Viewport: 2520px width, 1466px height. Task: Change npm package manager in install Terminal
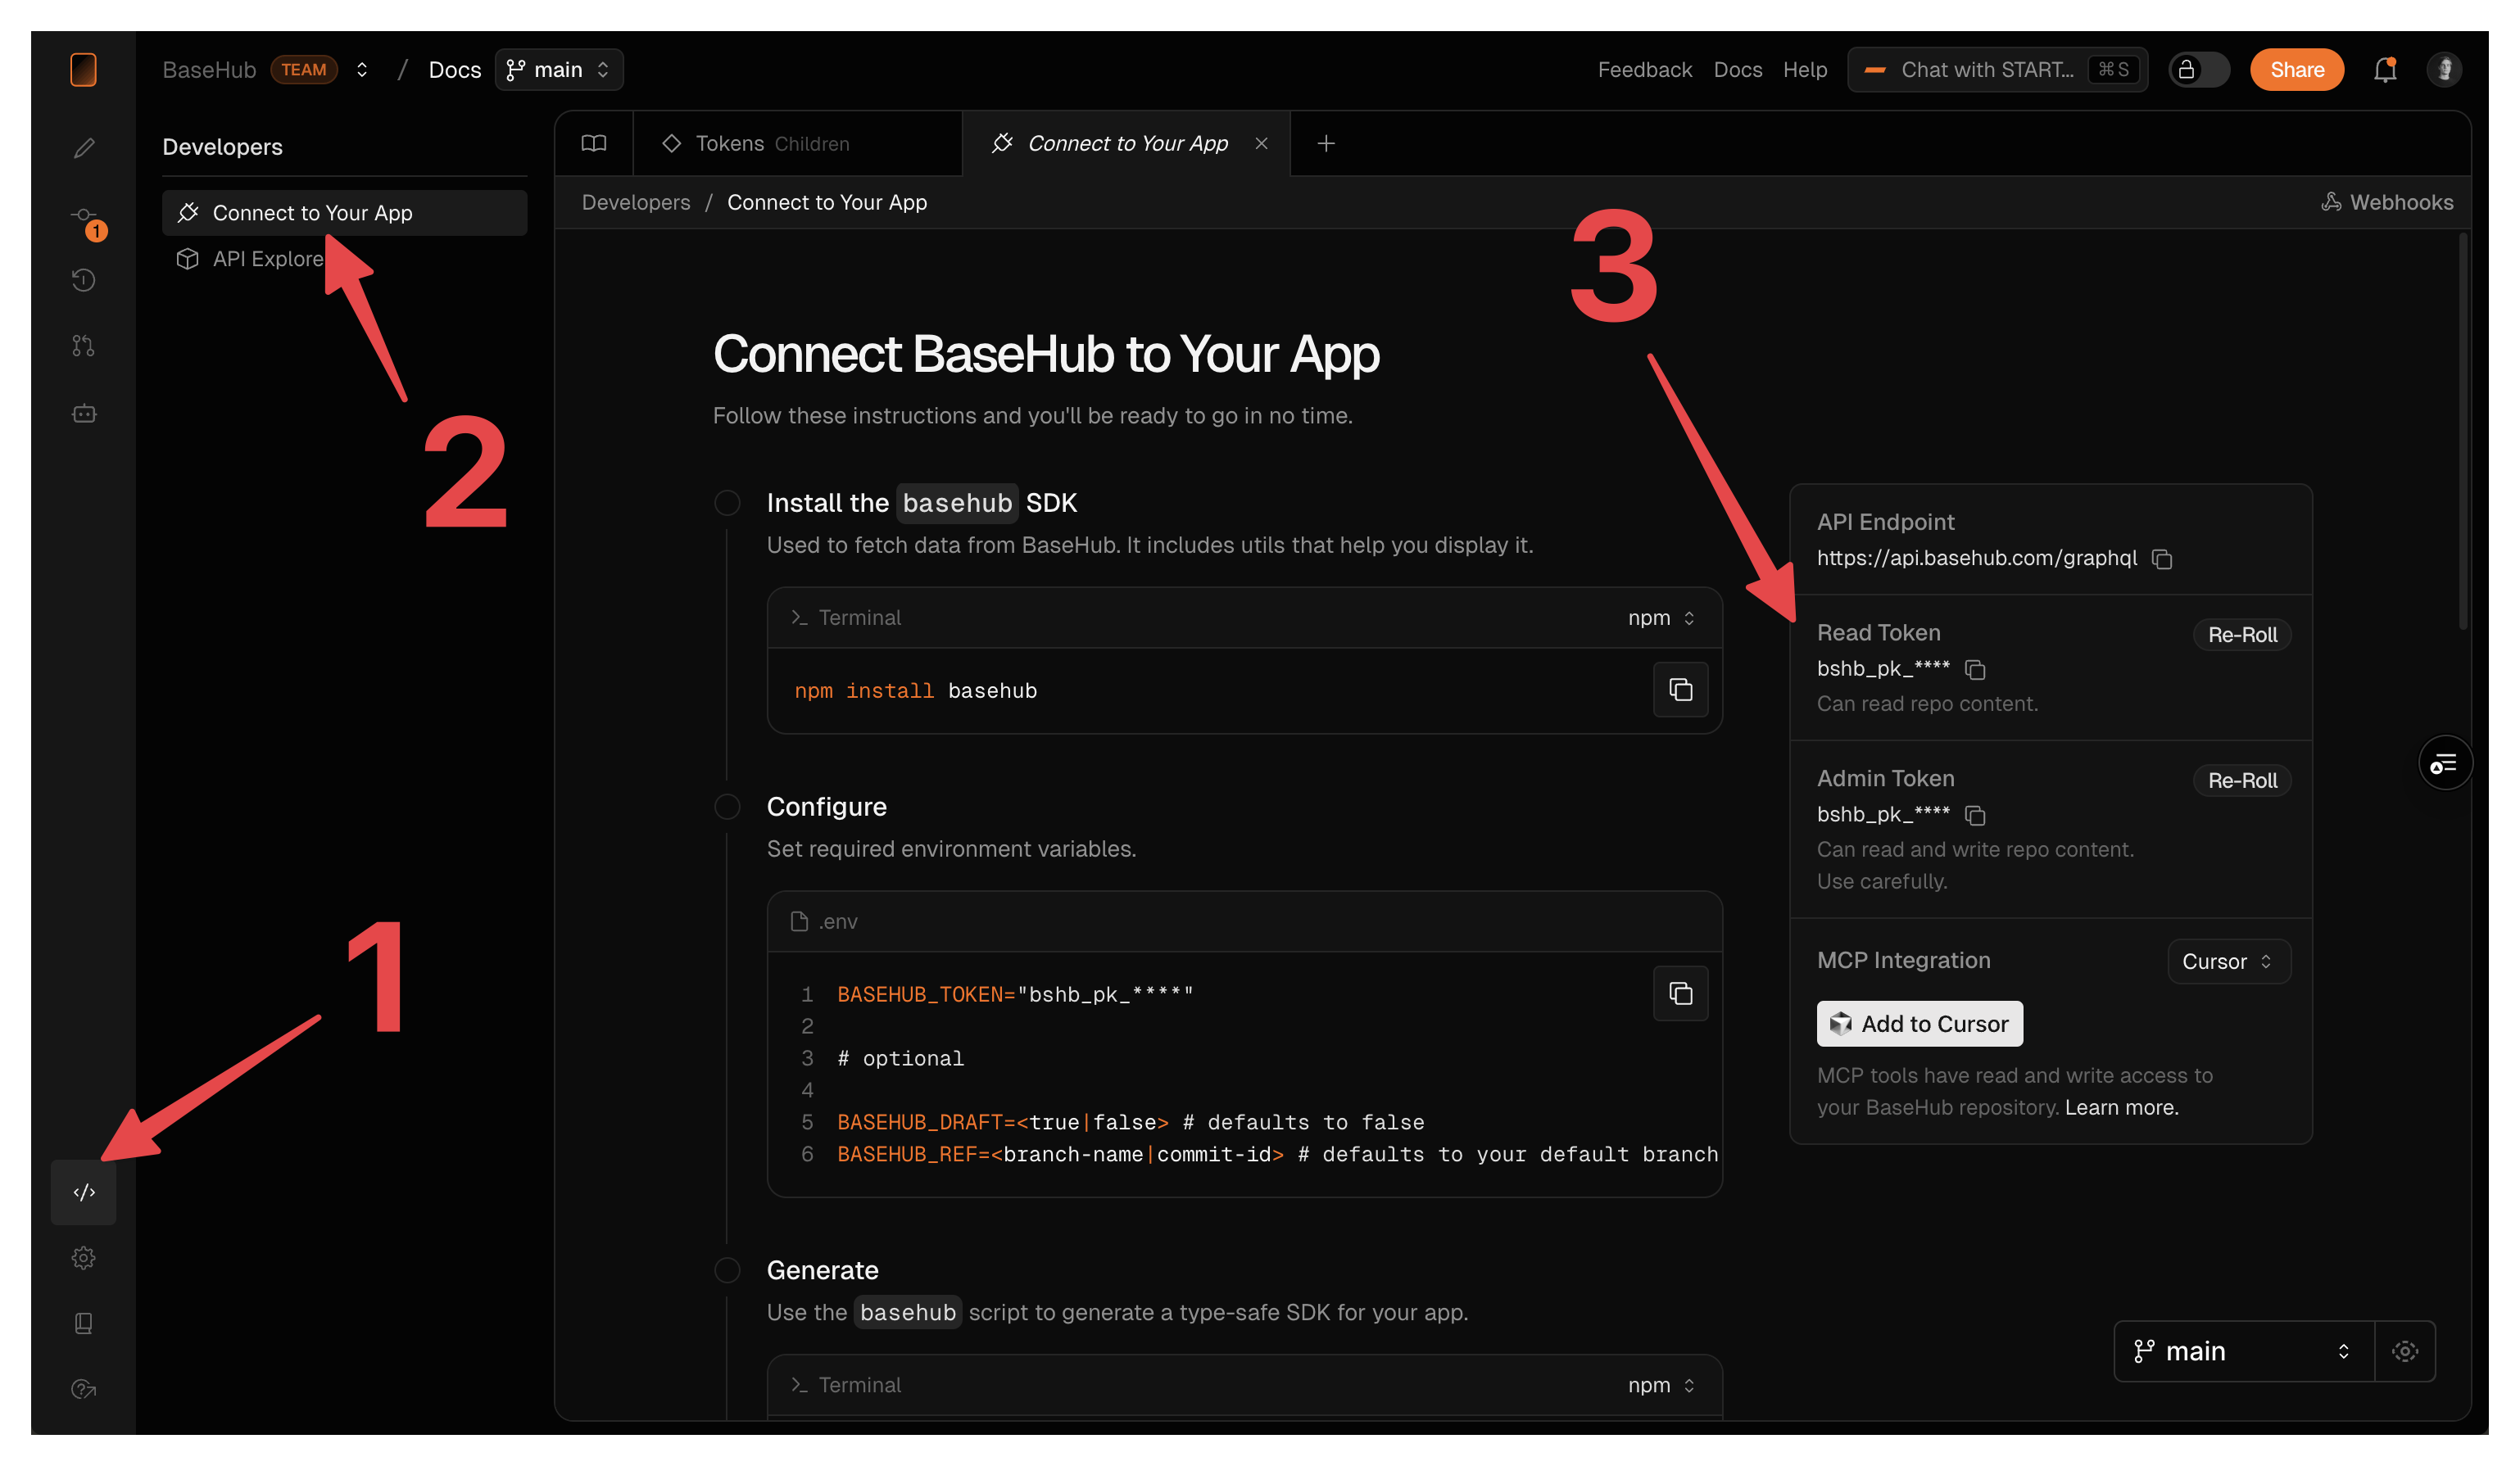(1661, 618)
